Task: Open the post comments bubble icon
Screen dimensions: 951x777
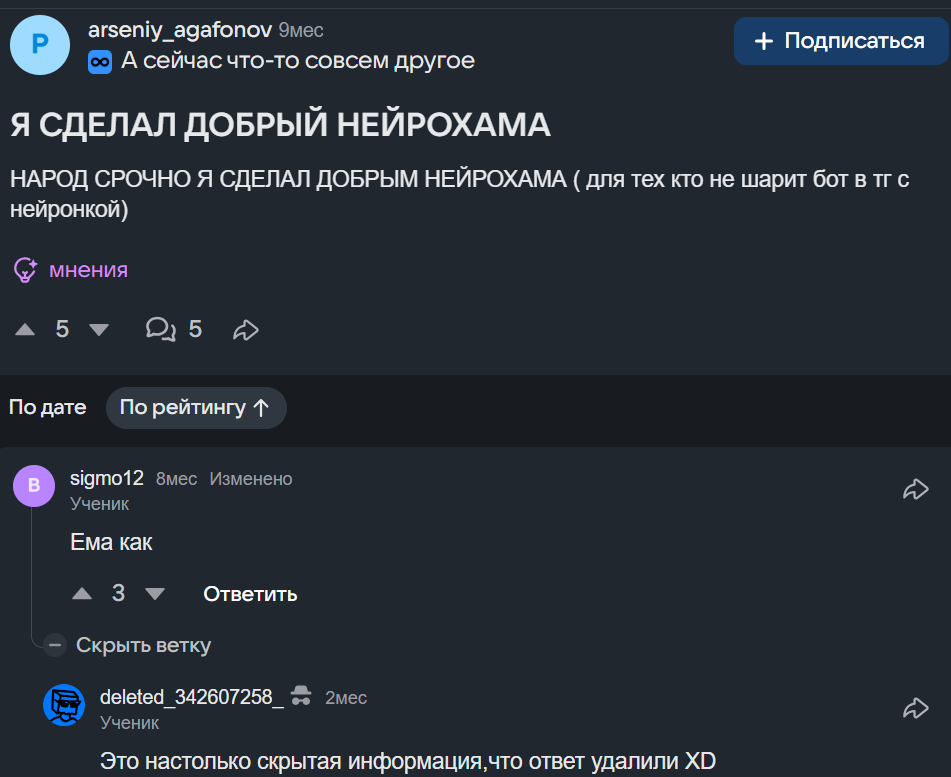Action: 161,329
